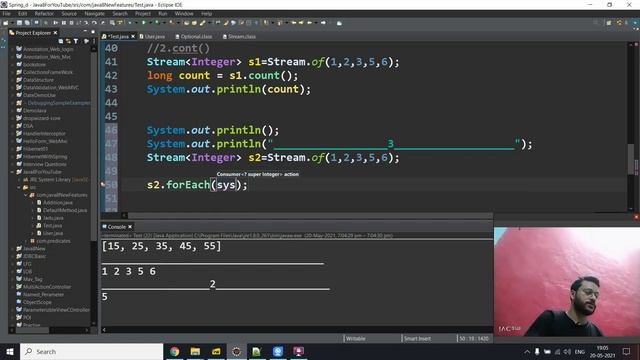Click the green Run toolbar button
Screen dimensions: 640x360
[x=144, y=23]
